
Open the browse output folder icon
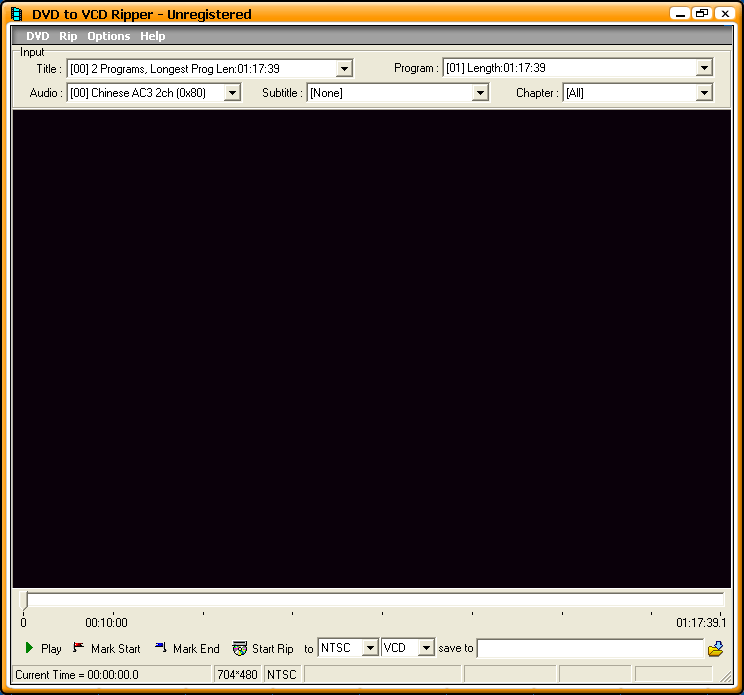pos(716,649)
